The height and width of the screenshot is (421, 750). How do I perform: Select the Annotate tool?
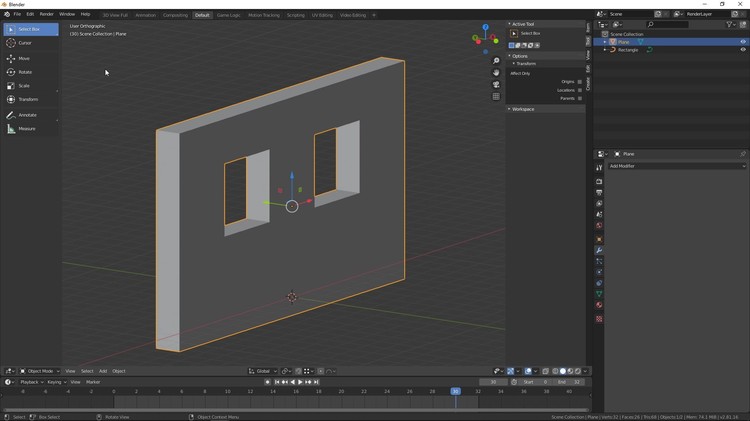[26, 115]
